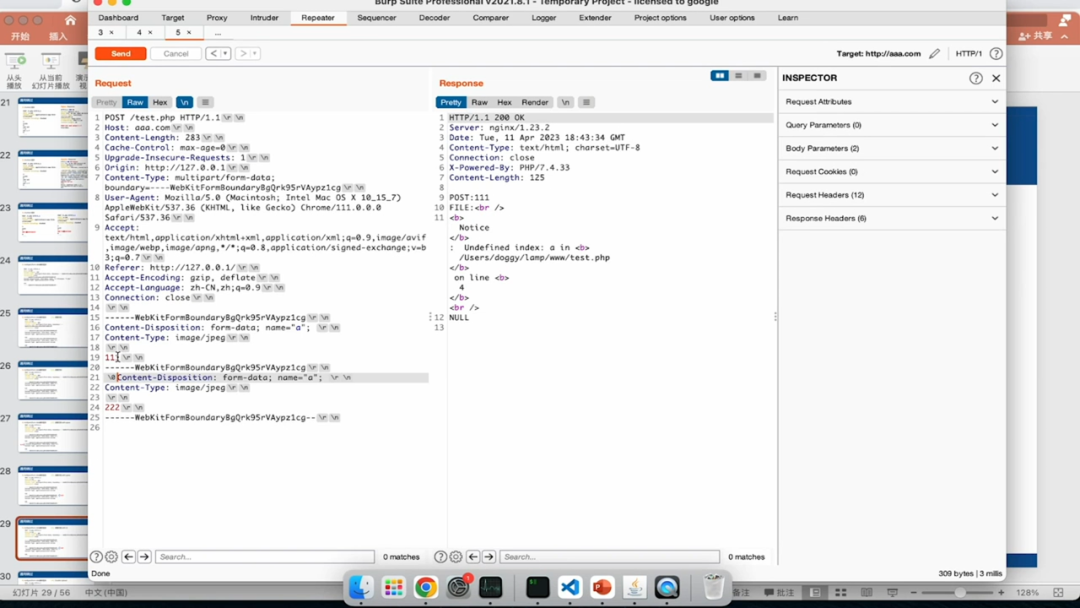Expand the Request Attributes section
The height and width of the screenshot is (608, 1080).
click(892, 101)
